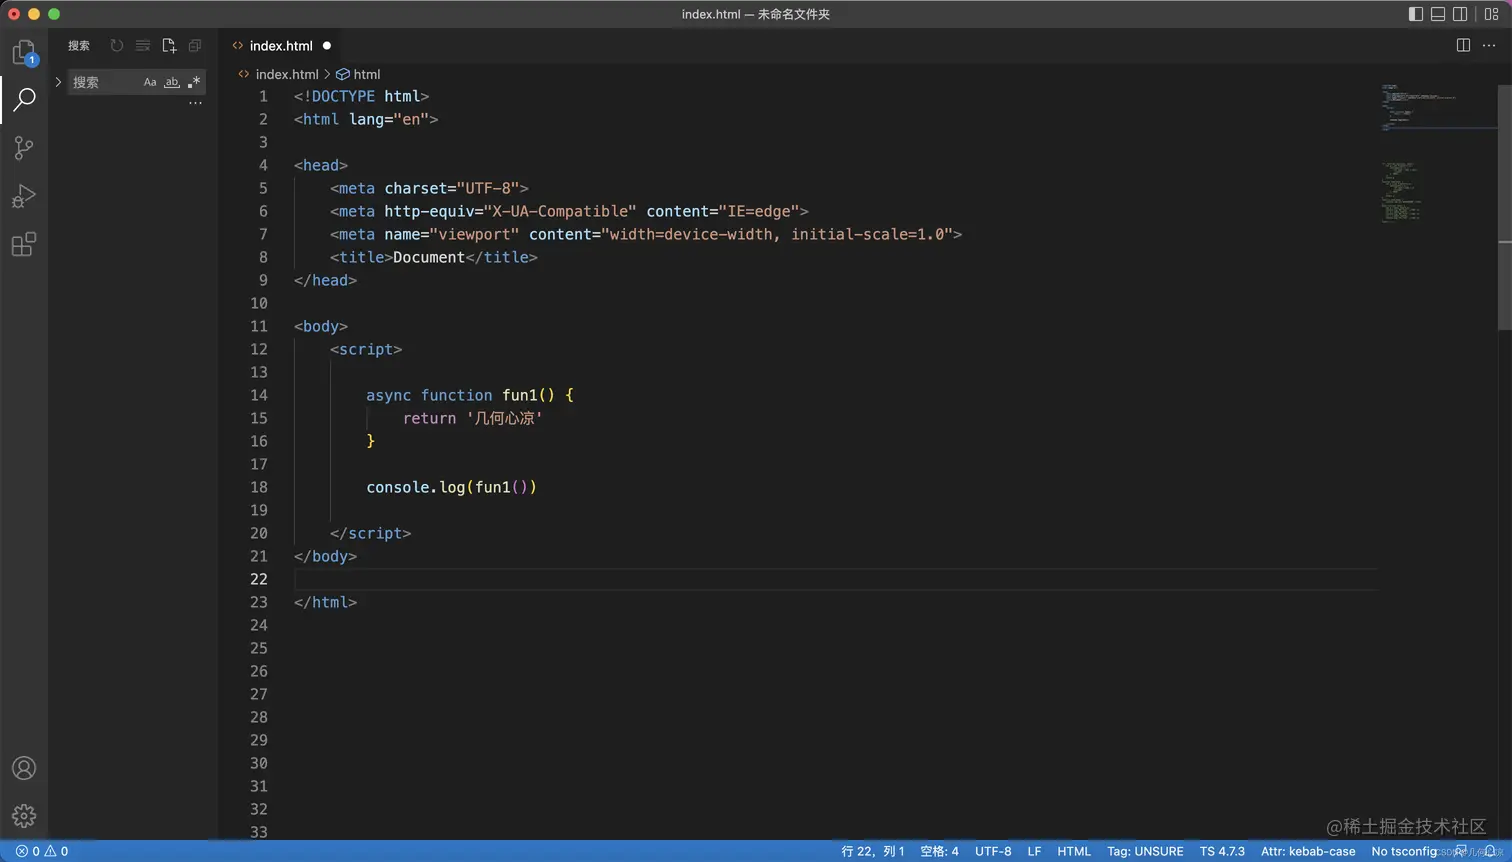Open the Manage gear icon

pyautogui.click(x=24, y=816)
